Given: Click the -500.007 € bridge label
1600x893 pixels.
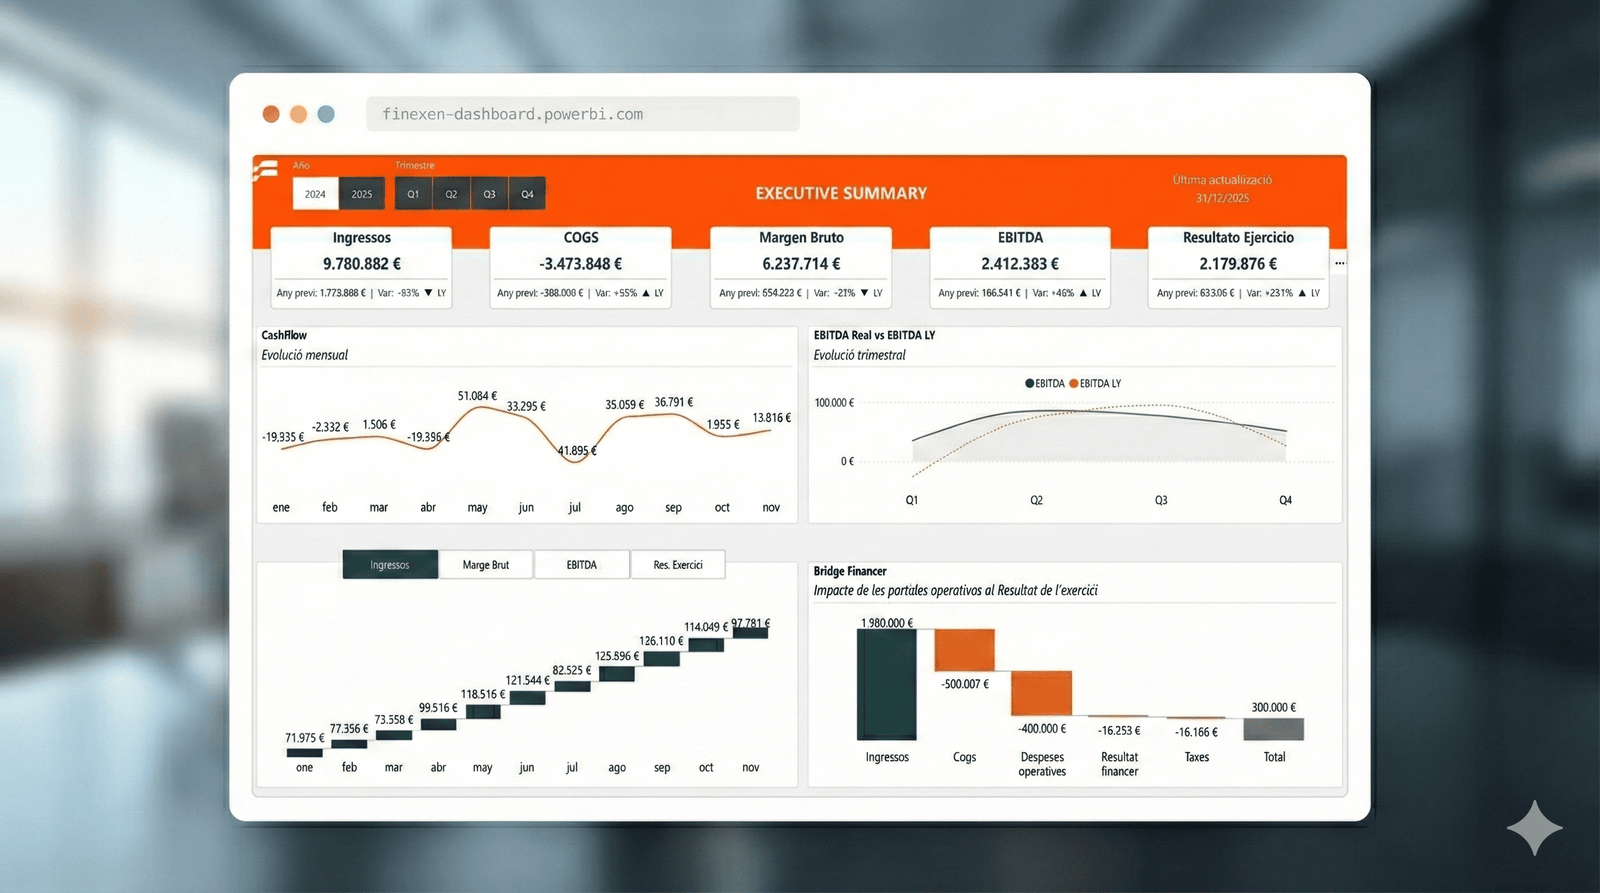Looking at the screenshot, I should click(x=965, y=684).
